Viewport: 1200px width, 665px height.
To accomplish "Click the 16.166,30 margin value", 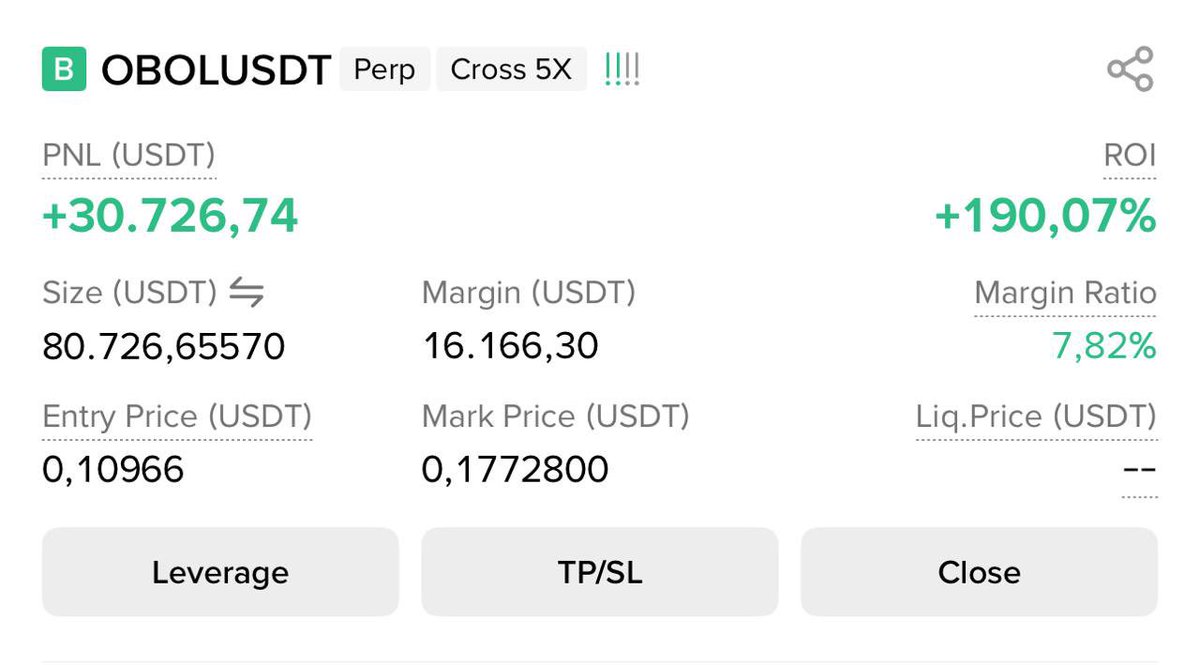I will (510, 346).
